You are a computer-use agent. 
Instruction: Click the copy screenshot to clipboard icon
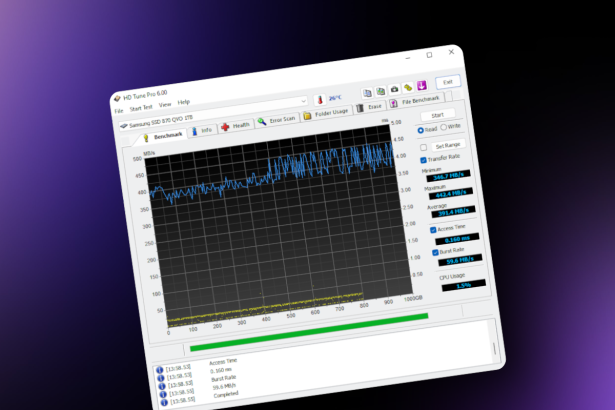pyautogui.click(x=380, y=91)
